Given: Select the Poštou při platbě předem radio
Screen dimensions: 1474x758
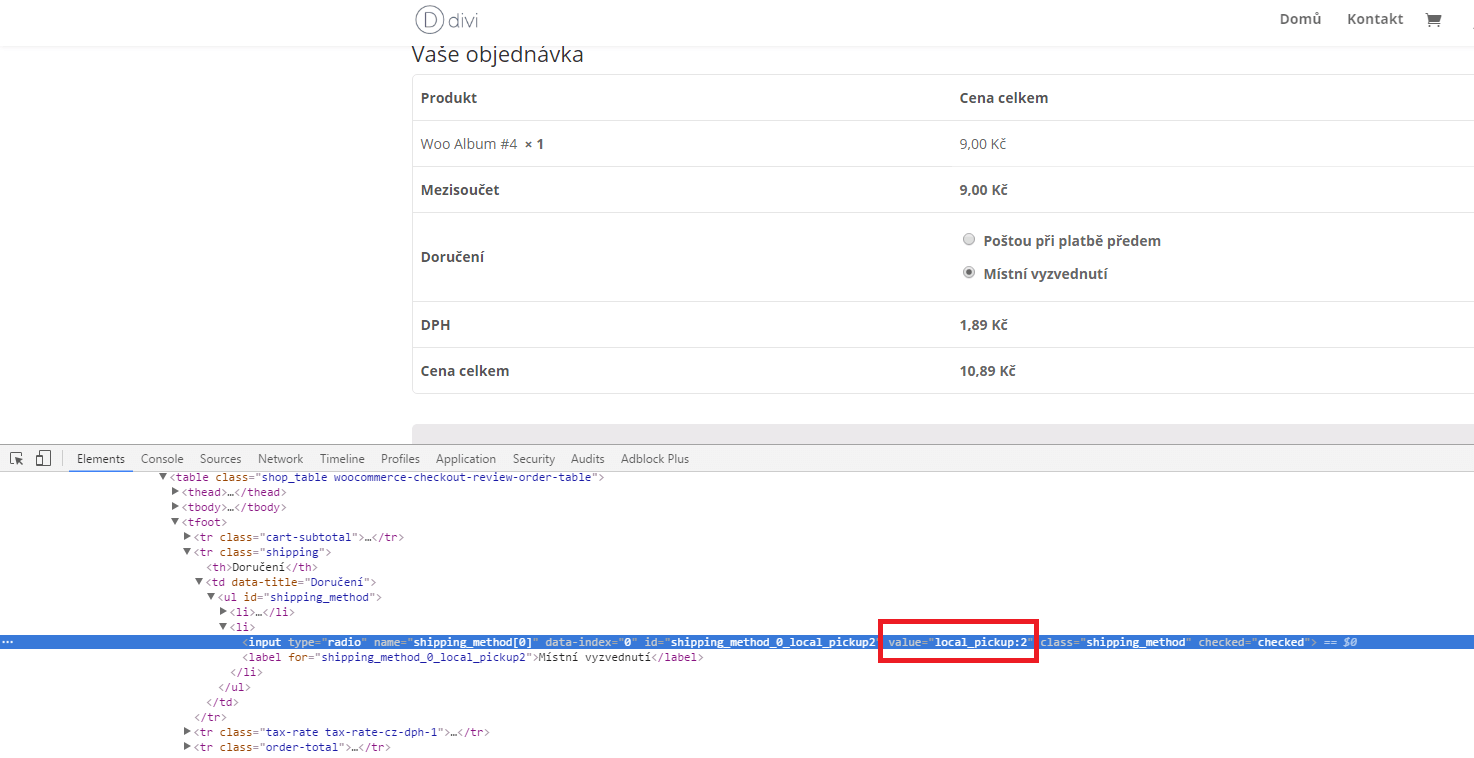Looking at the screenshot, I should (x=968, y=239).
